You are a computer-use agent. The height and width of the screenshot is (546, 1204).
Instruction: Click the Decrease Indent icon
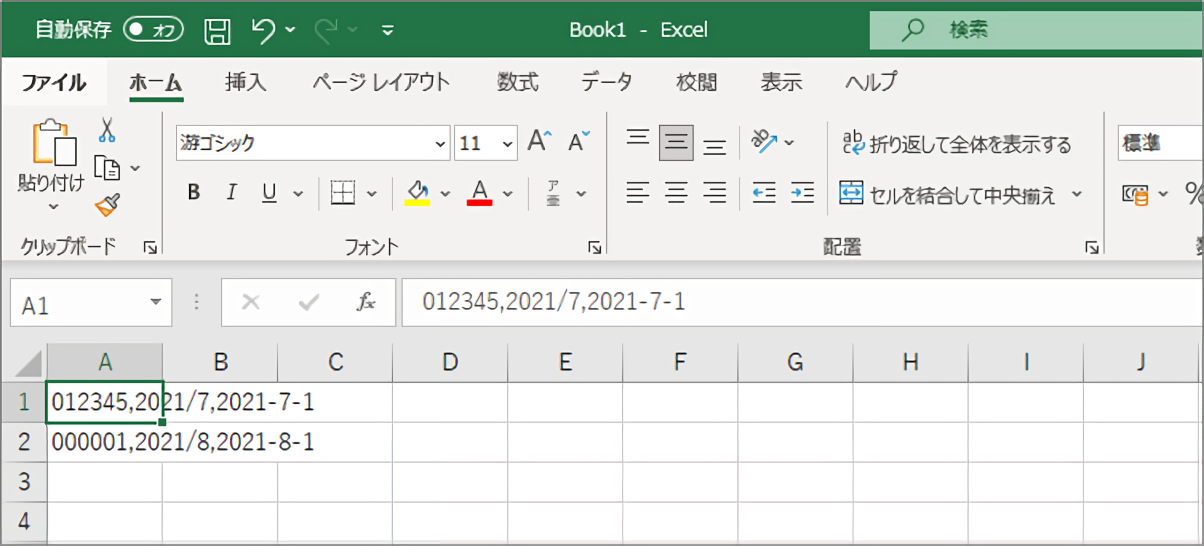pos(764,193)
